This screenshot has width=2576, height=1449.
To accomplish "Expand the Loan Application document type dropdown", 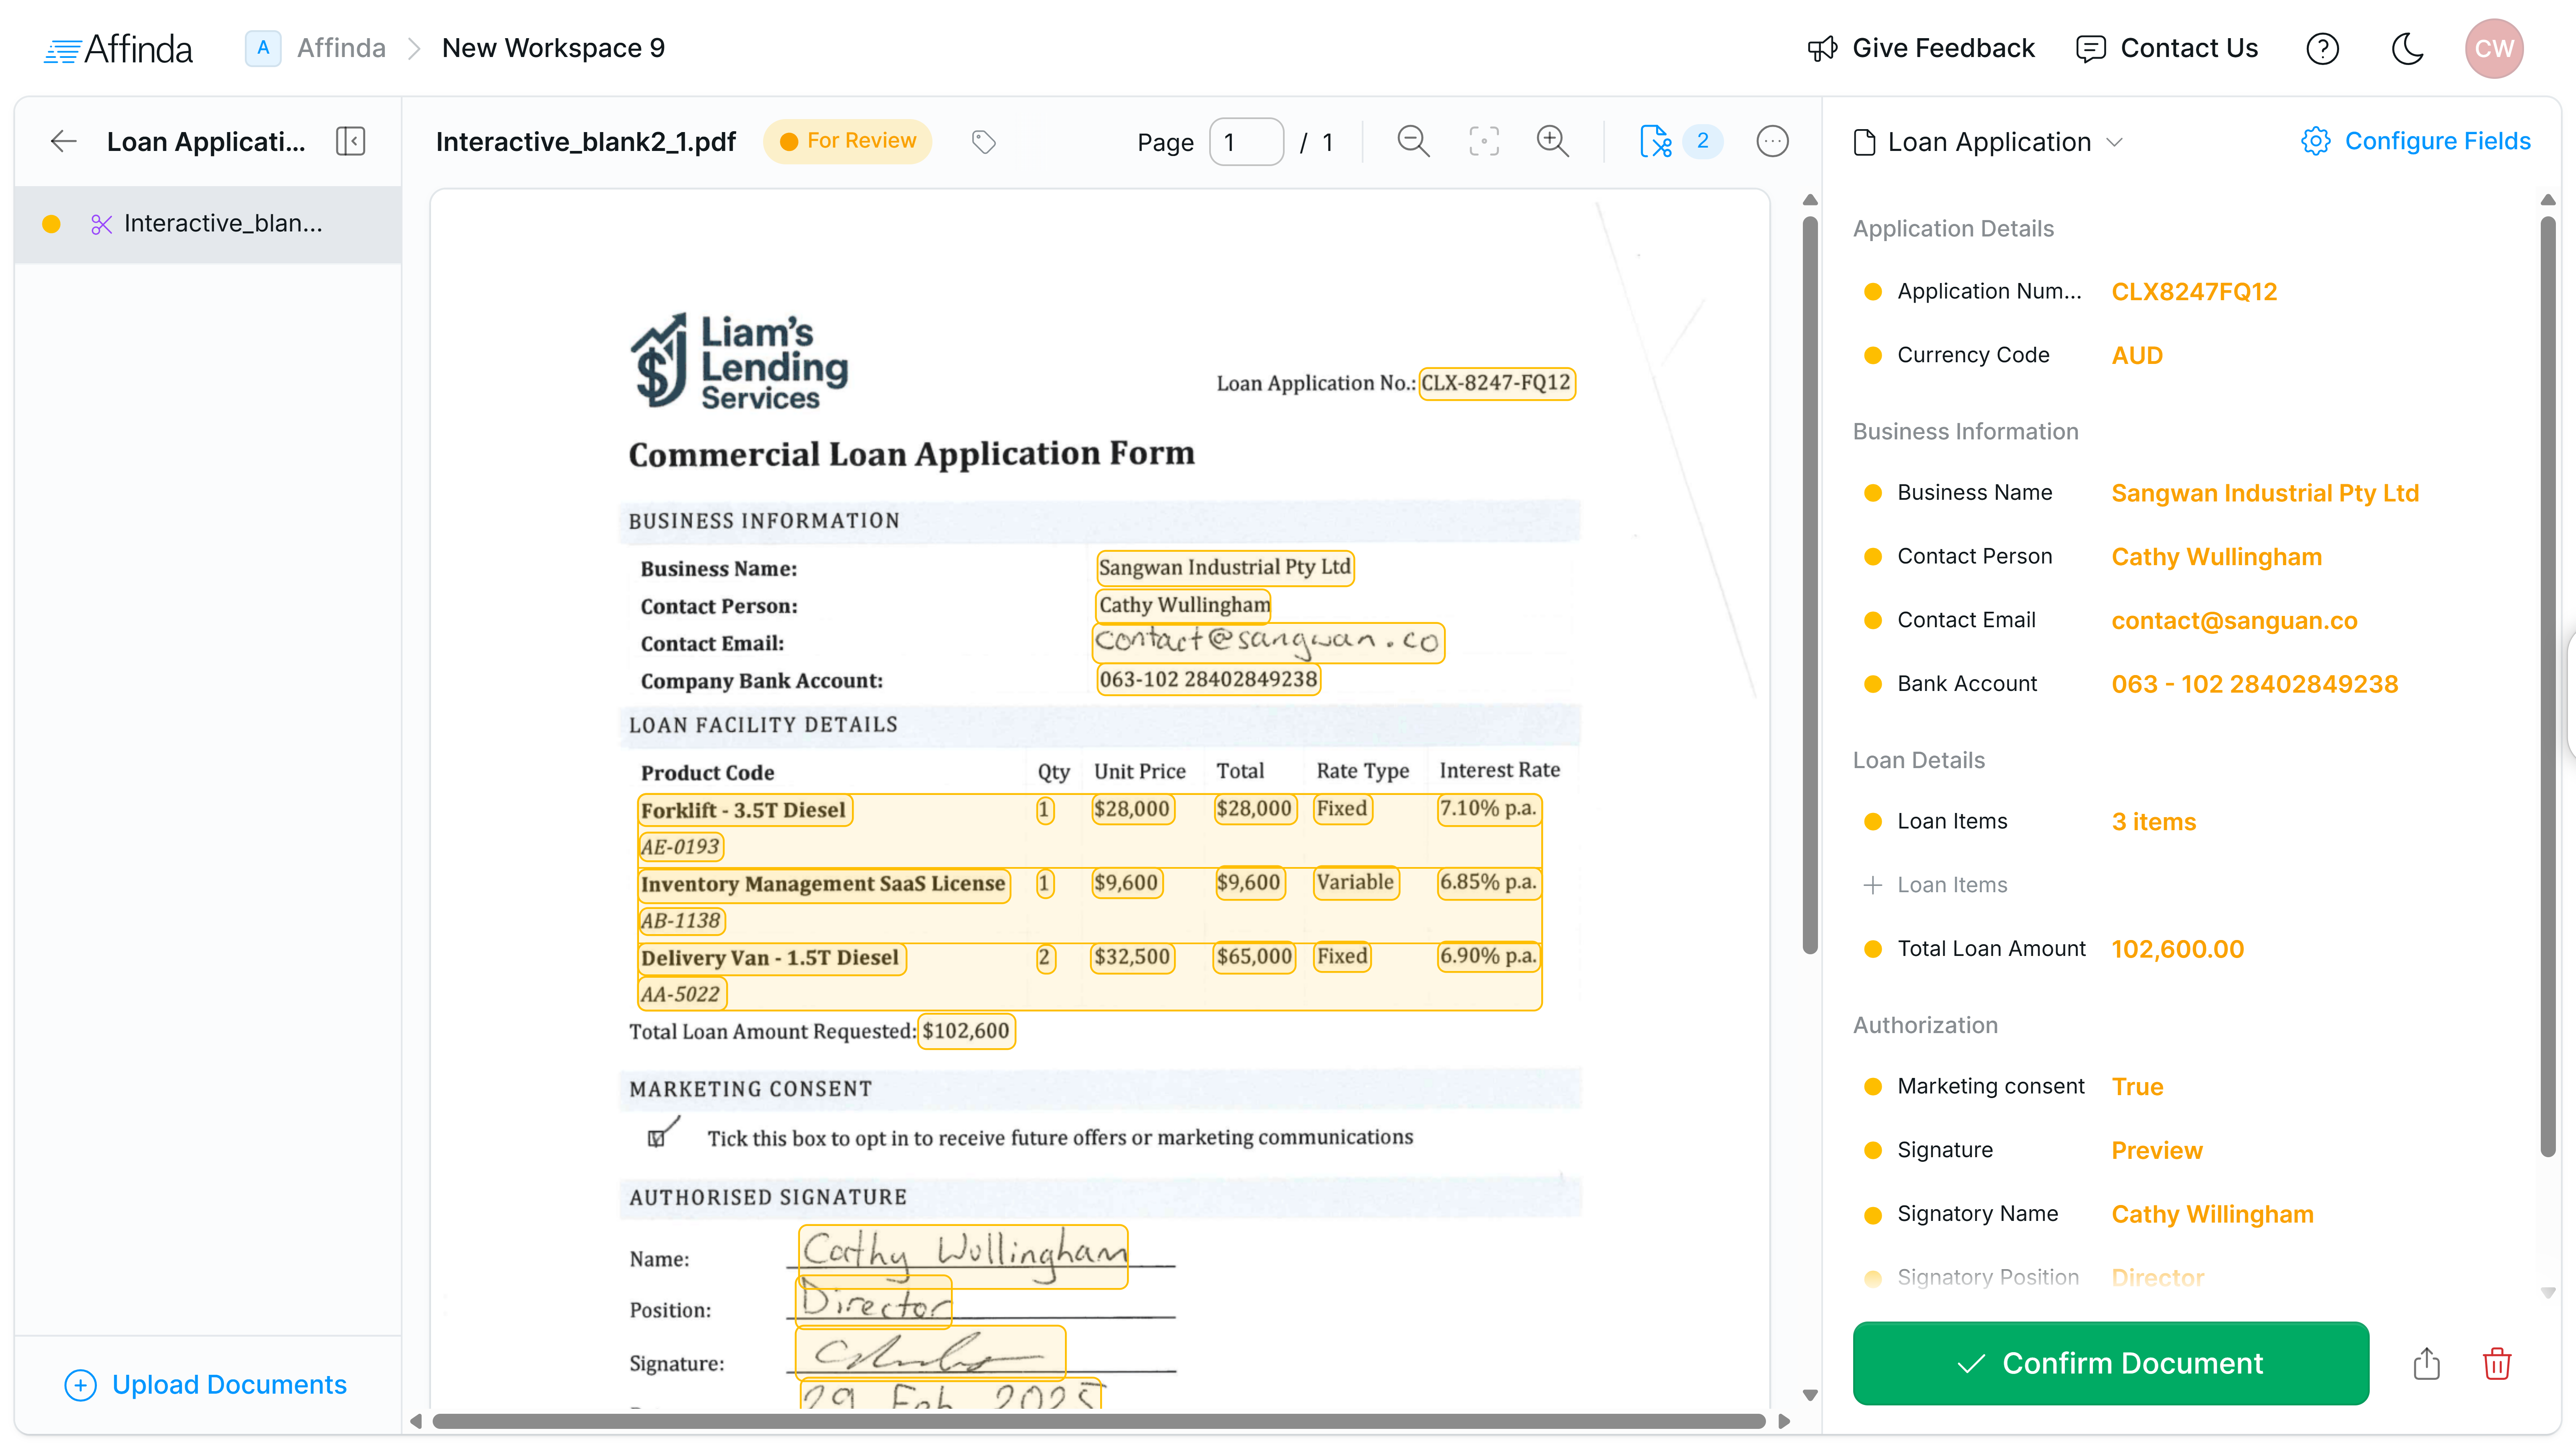I will click(x=2113, y=142).
